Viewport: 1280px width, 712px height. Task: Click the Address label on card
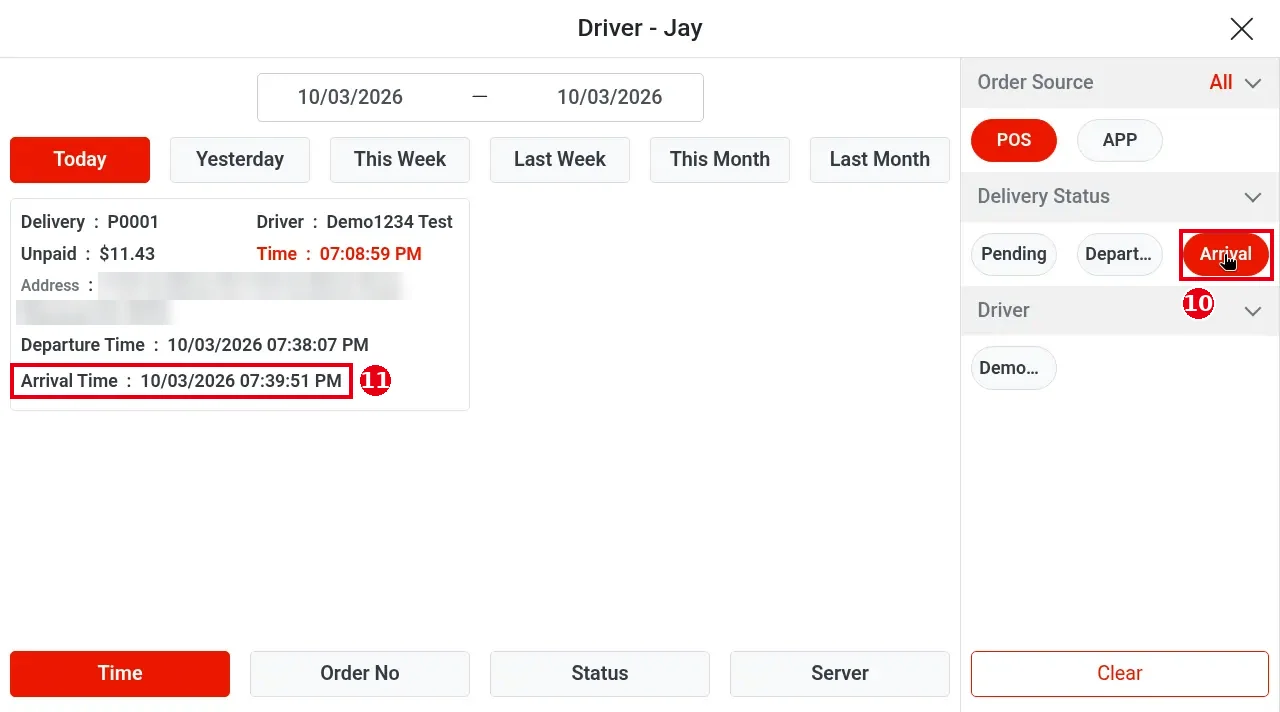[x=50, y=286]
